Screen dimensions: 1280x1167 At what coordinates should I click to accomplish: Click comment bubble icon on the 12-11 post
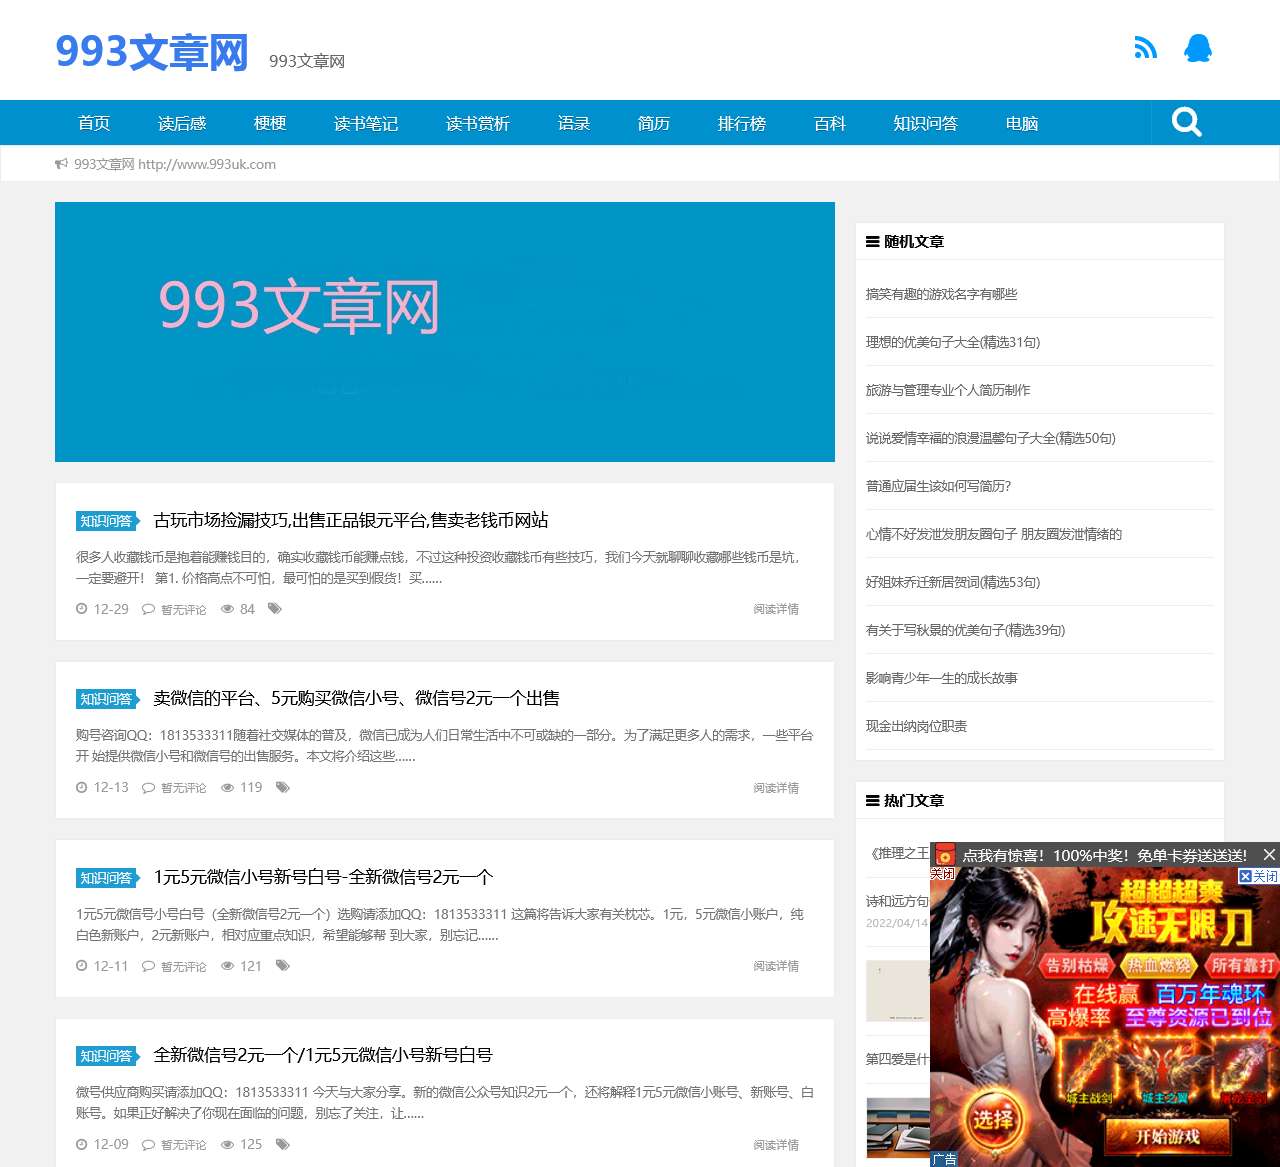pos(148,966)
